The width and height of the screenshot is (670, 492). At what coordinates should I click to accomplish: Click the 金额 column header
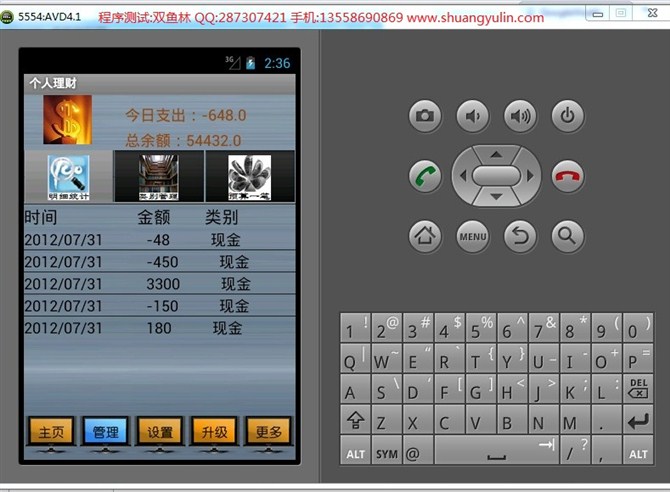pyautogui.click(x=154, y=217)
